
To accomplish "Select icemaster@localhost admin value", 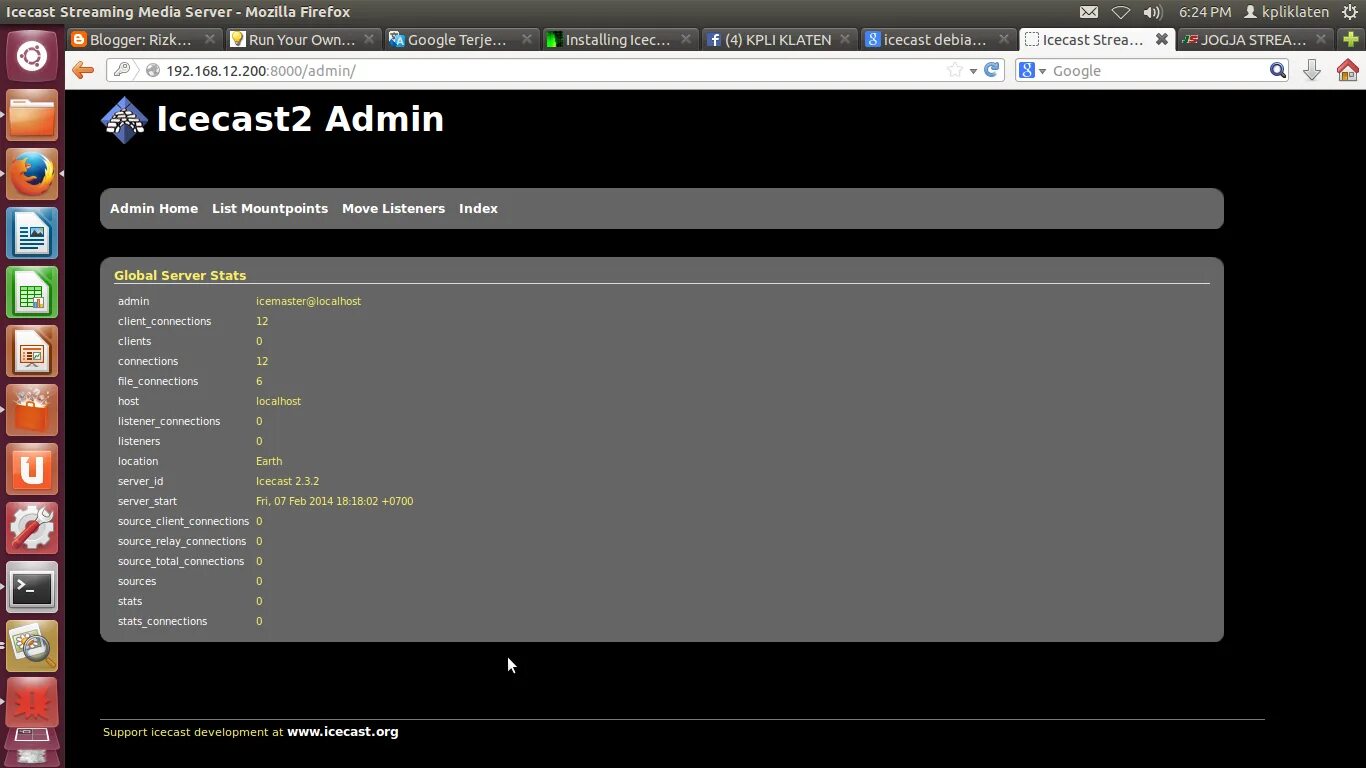I will tap(308, 301).
